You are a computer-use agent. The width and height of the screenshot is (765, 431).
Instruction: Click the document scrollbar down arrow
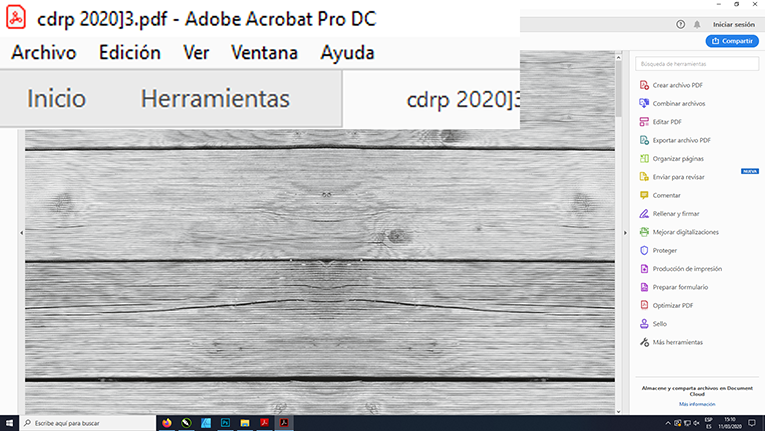pos(618,411)
